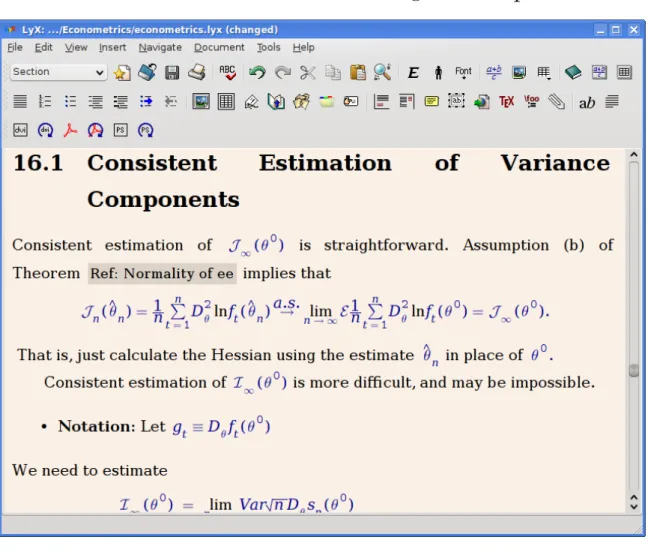
Task: Open the insert table dropdown in the top toolbar row
Action: pyautogui.click(x=544, y=73)
